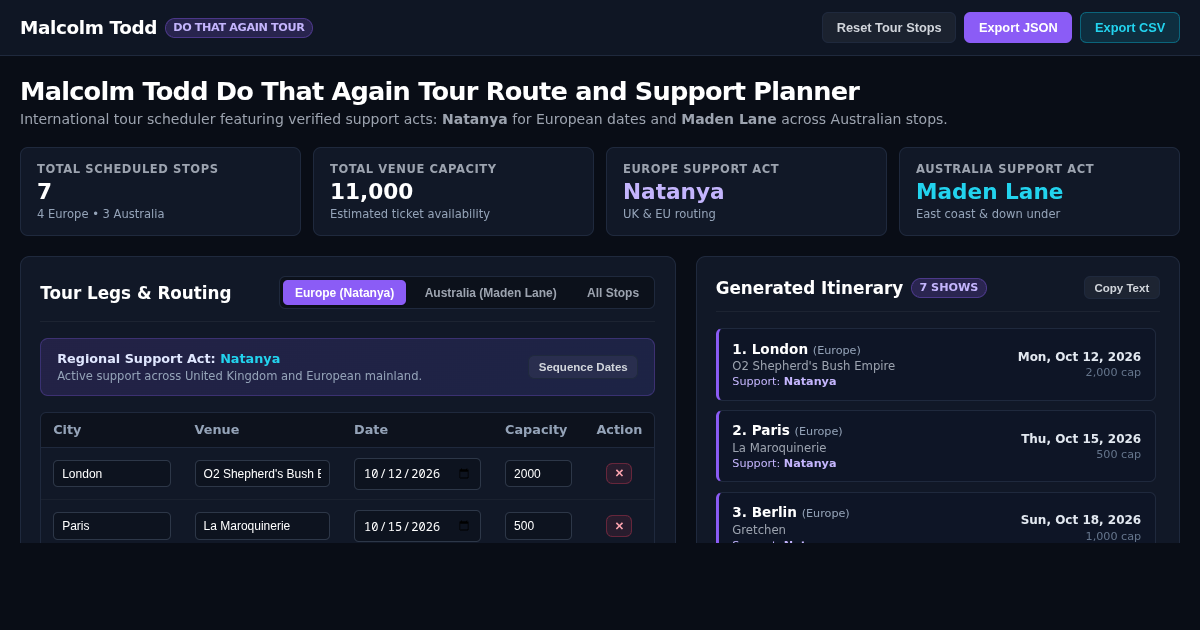Click the Generated Itinerary heading
This screenshot has width=1200, height=630.
809,288
